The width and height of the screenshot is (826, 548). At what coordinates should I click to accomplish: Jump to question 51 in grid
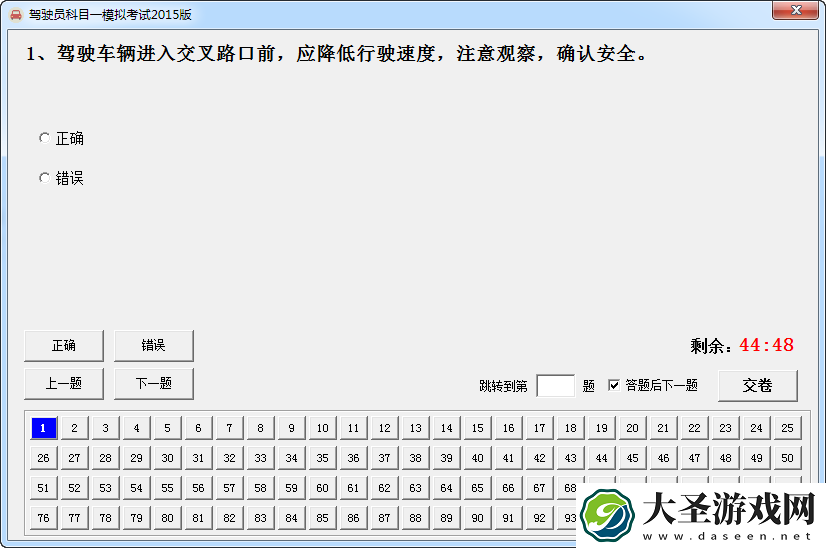(43, 488)
